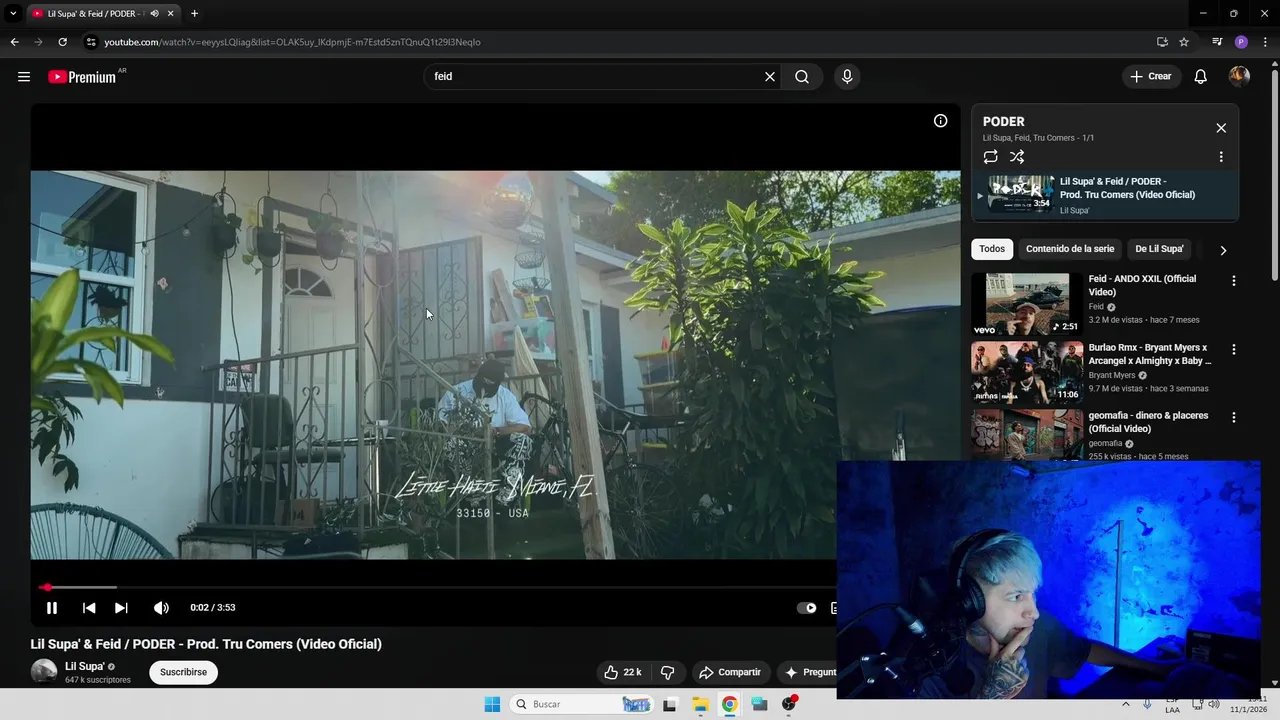
Task: Open options for Feid - ANDO XXIL
Action: (x=1233, y=281)
